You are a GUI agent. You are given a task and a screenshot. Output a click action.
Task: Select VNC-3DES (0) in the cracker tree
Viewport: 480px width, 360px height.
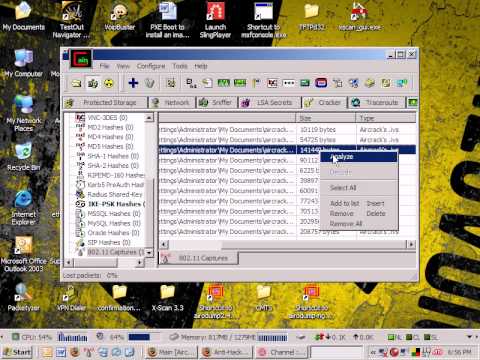point(107,118)
